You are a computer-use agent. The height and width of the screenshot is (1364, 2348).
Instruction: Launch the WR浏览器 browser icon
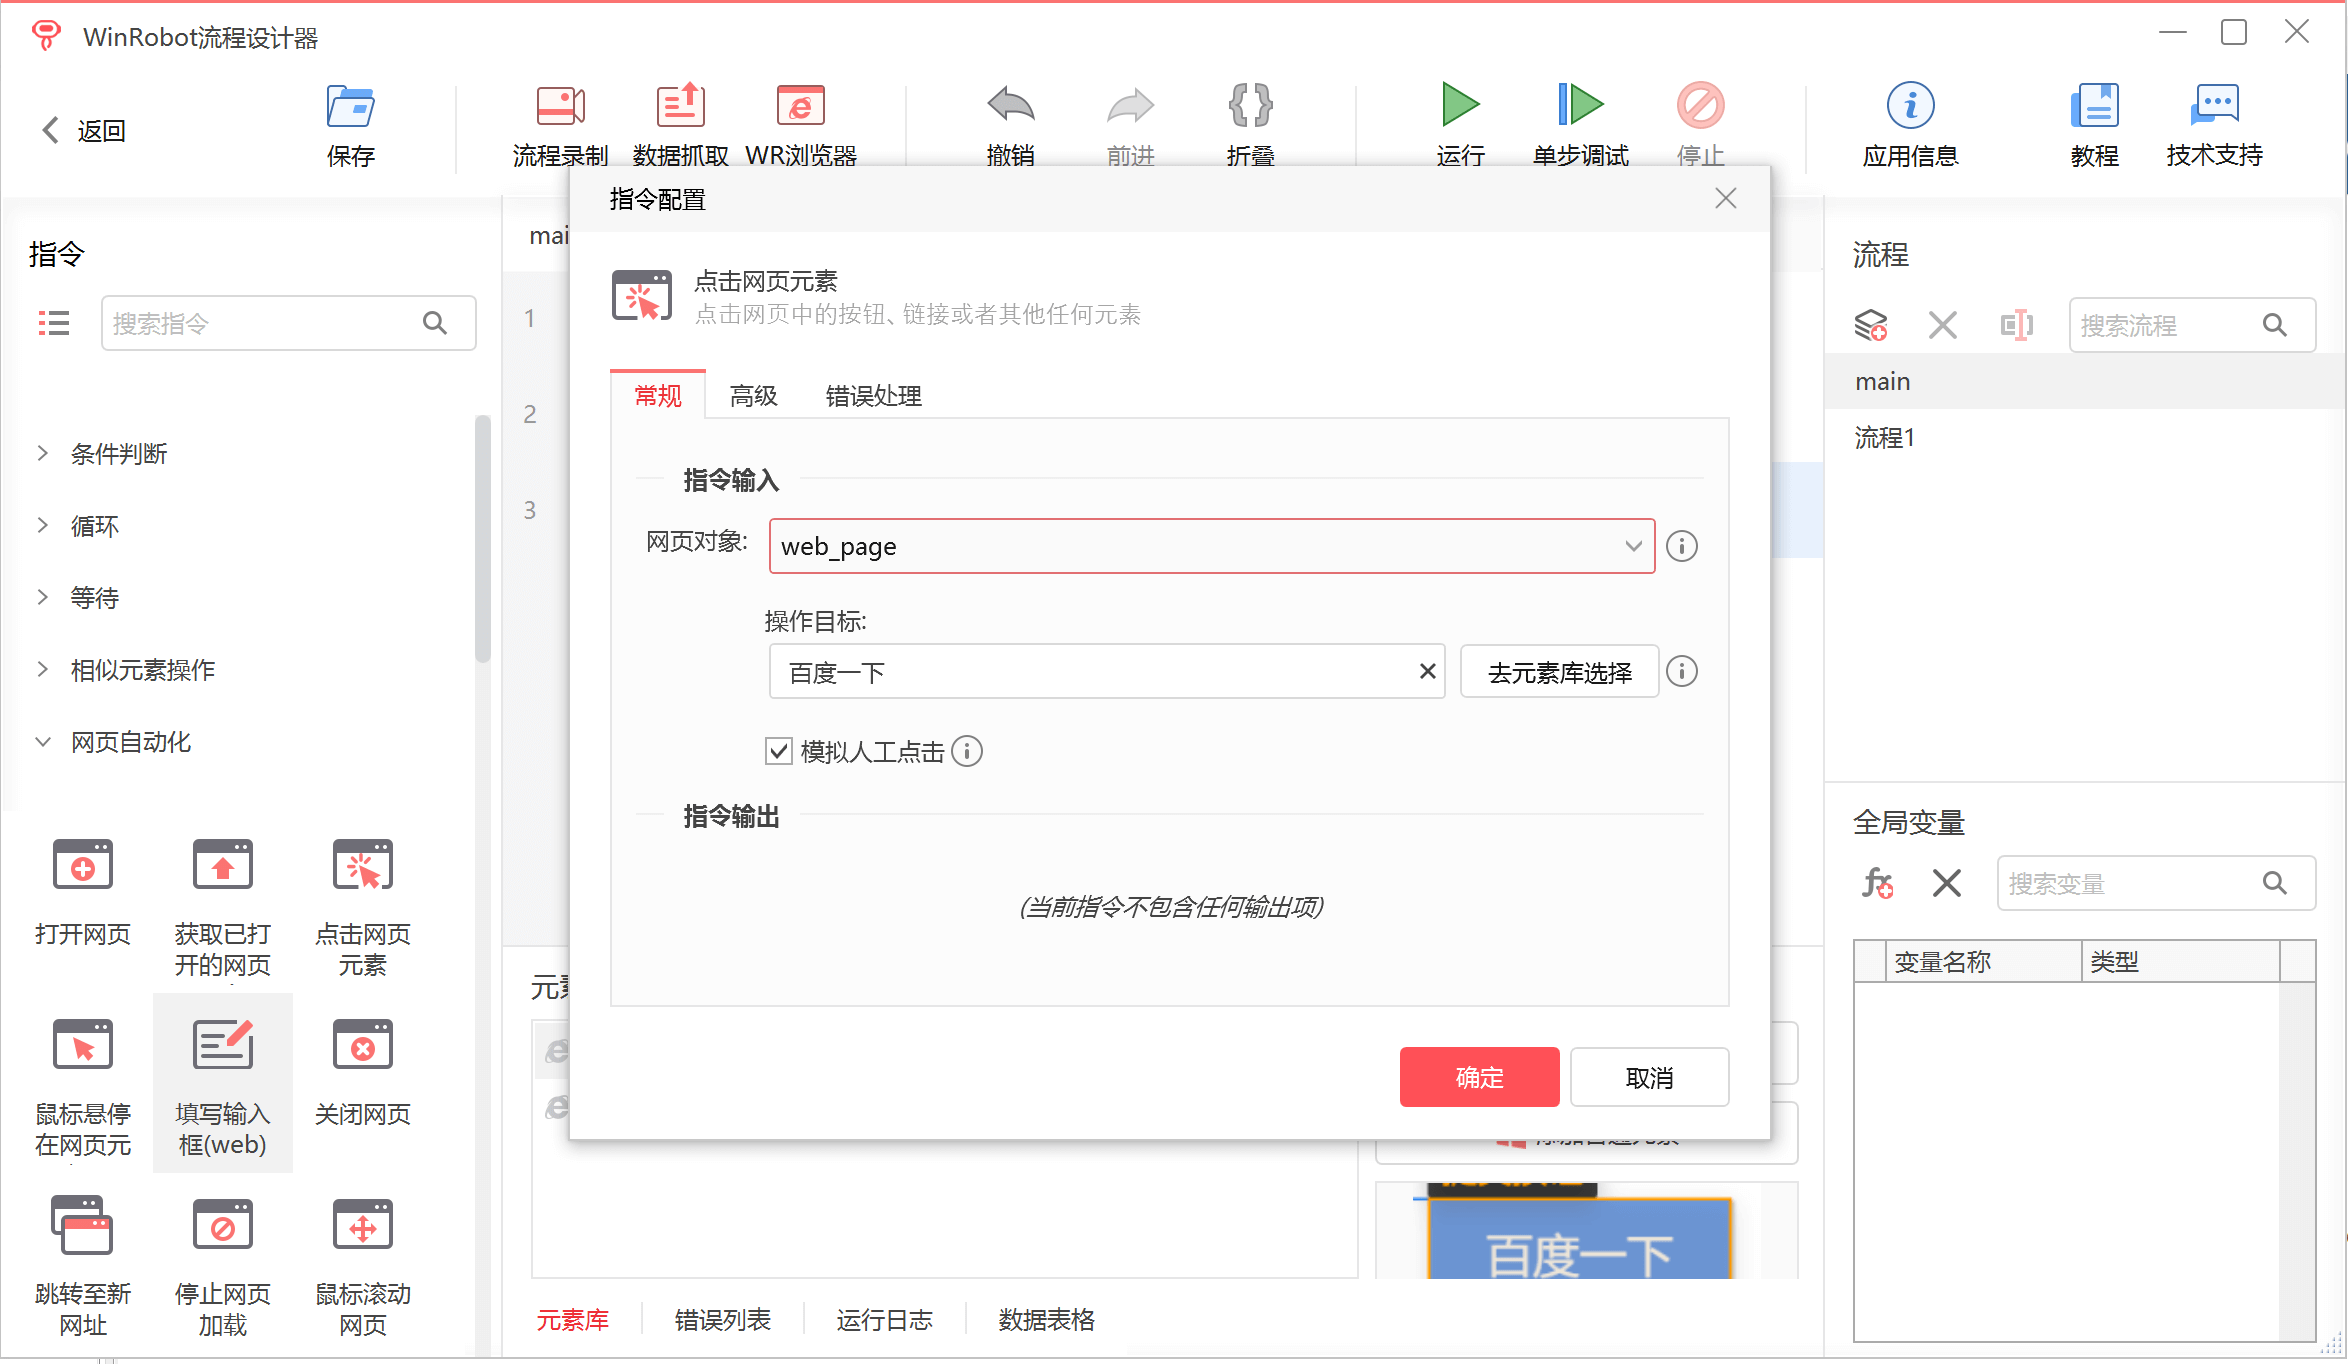point(800,106)
